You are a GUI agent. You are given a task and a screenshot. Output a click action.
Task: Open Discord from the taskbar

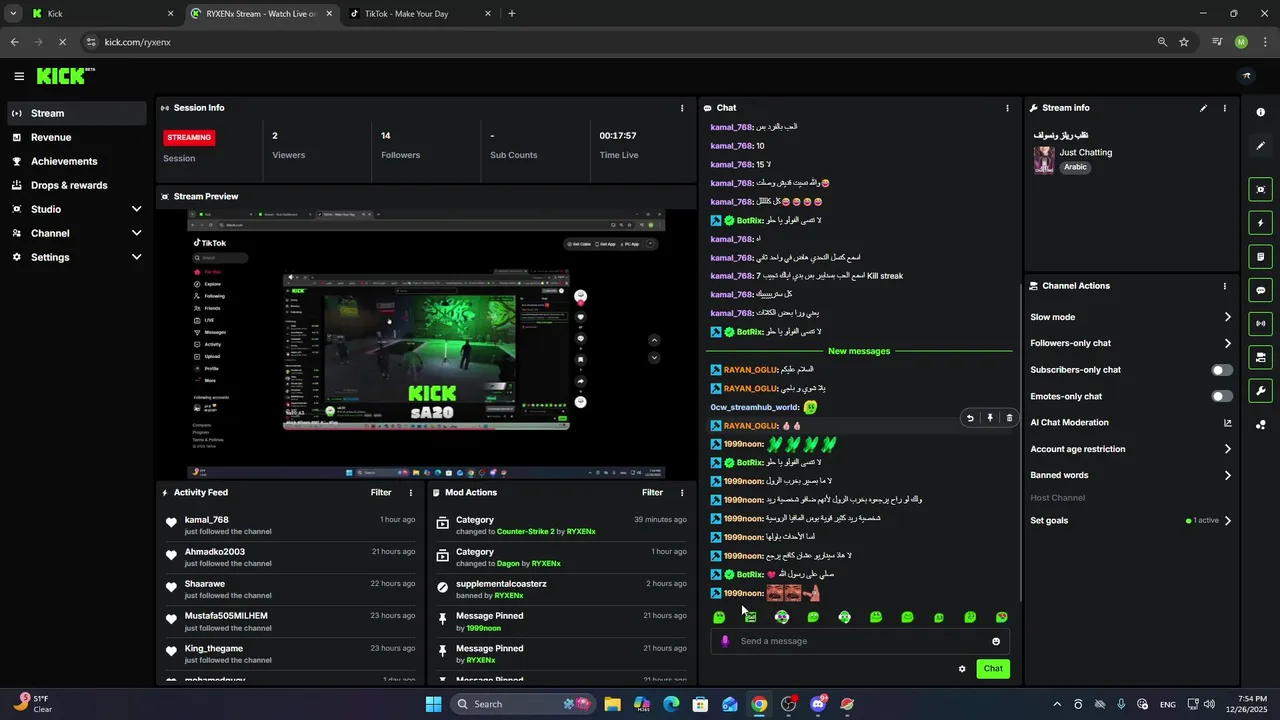point(818,704)
